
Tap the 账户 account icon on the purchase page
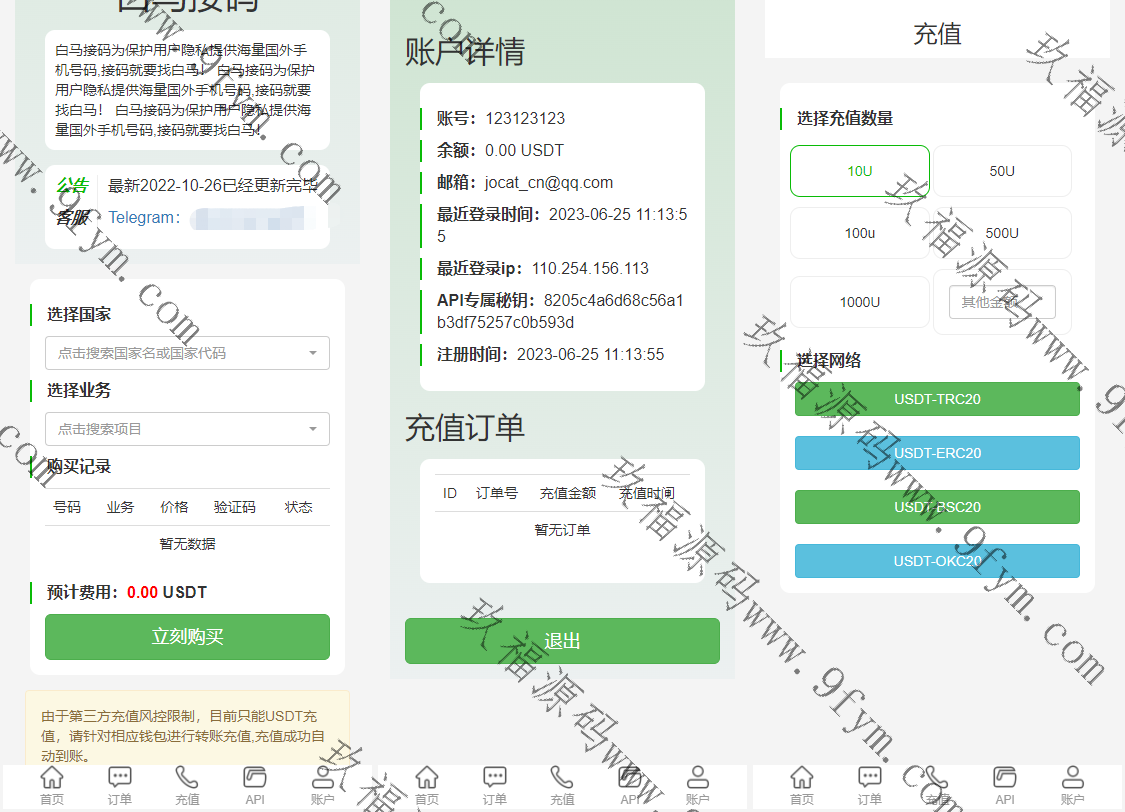coord(323,778)
